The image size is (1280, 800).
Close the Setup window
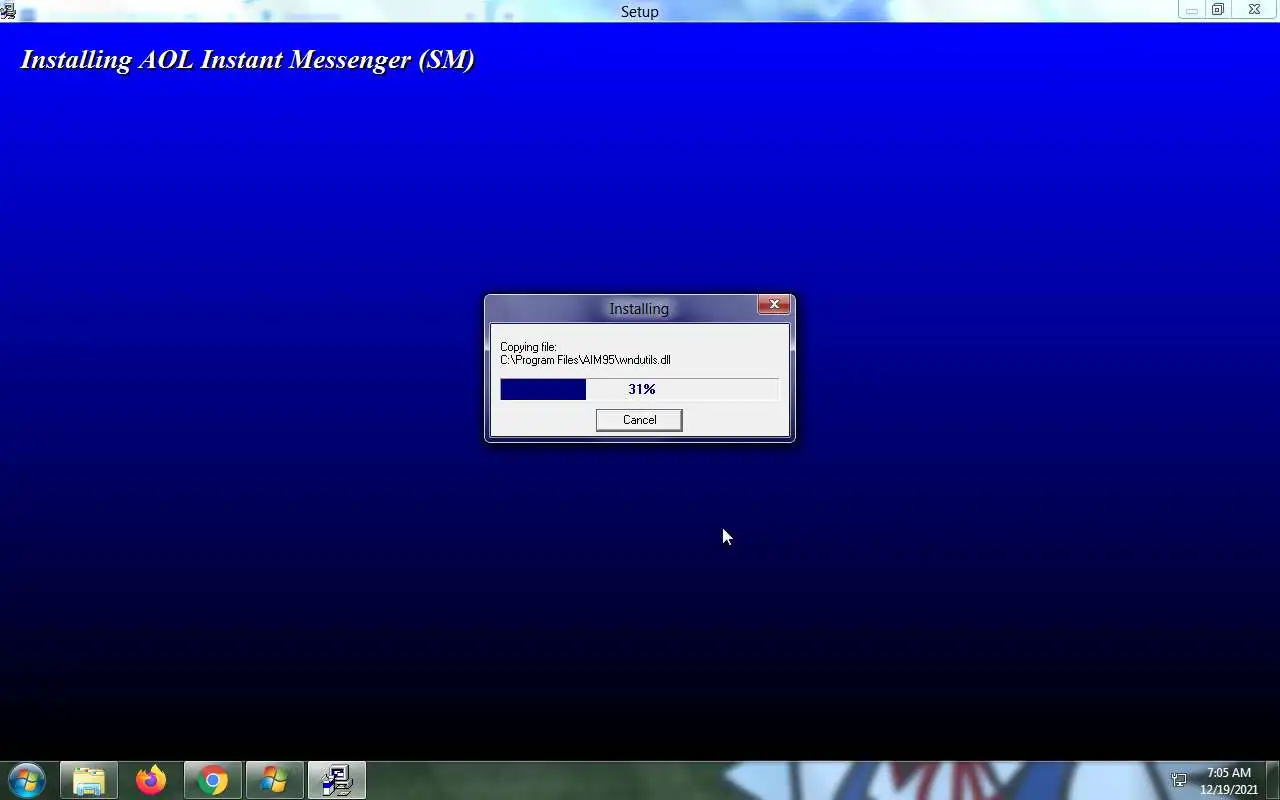(x=1254, y=10)
